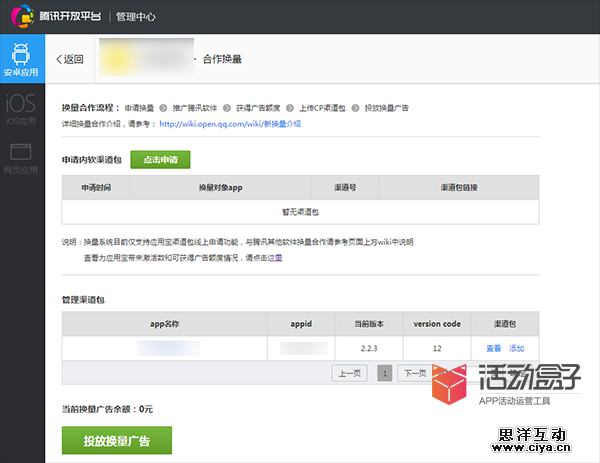This screenshot has height=463, width=600.
Task: Click the app名称 column header
Action: [x=164, y=324]
